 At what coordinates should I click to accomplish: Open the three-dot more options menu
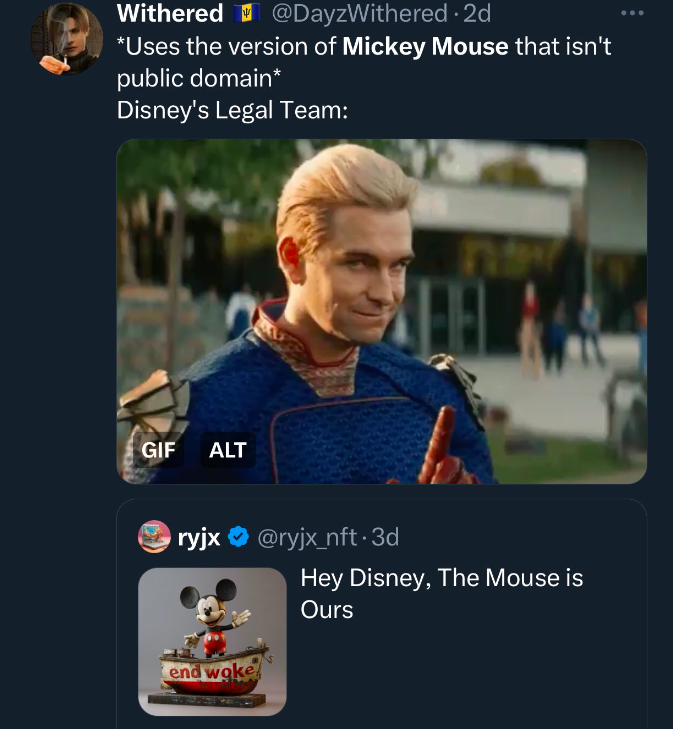pyautogui.click(x=633, y=14)
